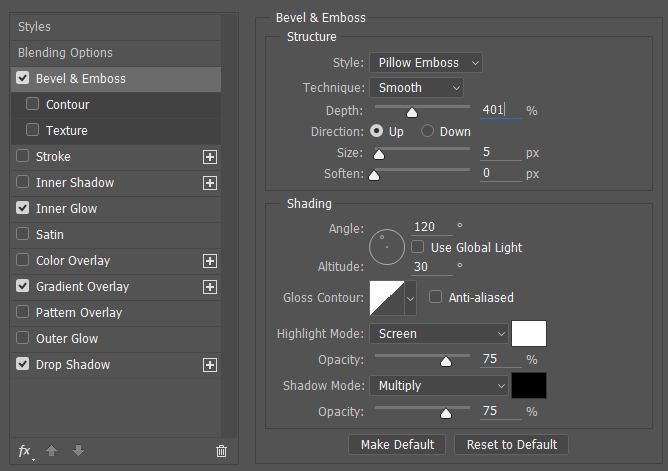Click the move effect up arrow
668x471 pixels.
point(52,451)
